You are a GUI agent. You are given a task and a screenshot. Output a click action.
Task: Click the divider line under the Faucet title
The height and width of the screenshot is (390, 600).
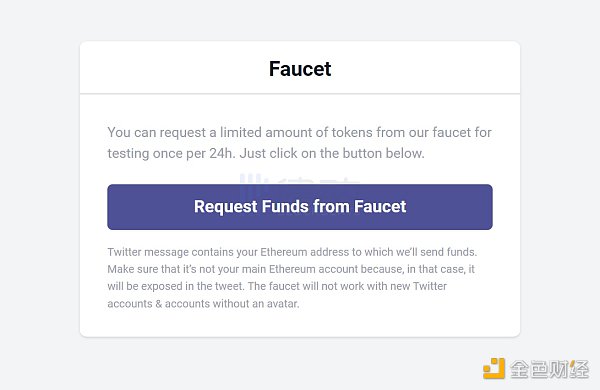300,93
